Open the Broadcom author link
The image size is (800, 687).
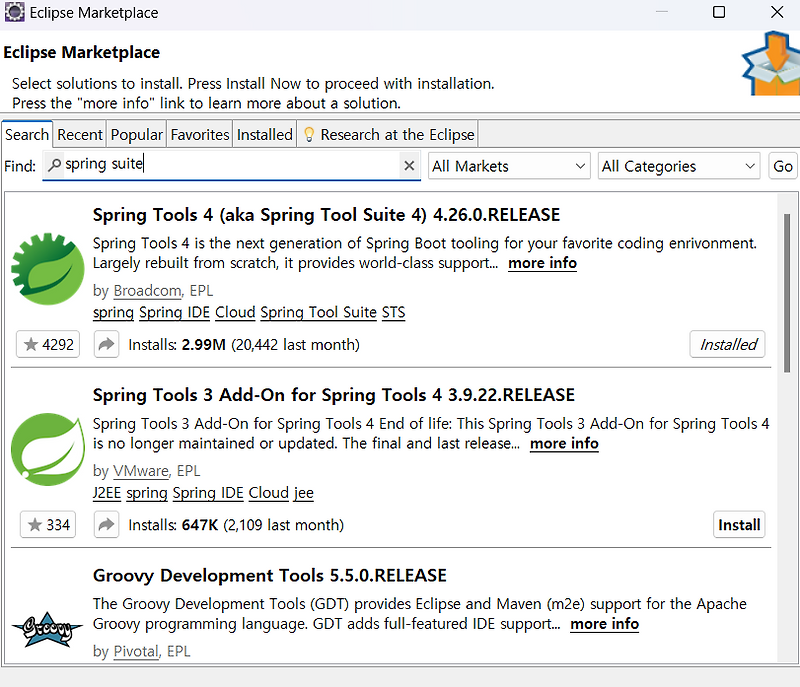coord(147,290)
